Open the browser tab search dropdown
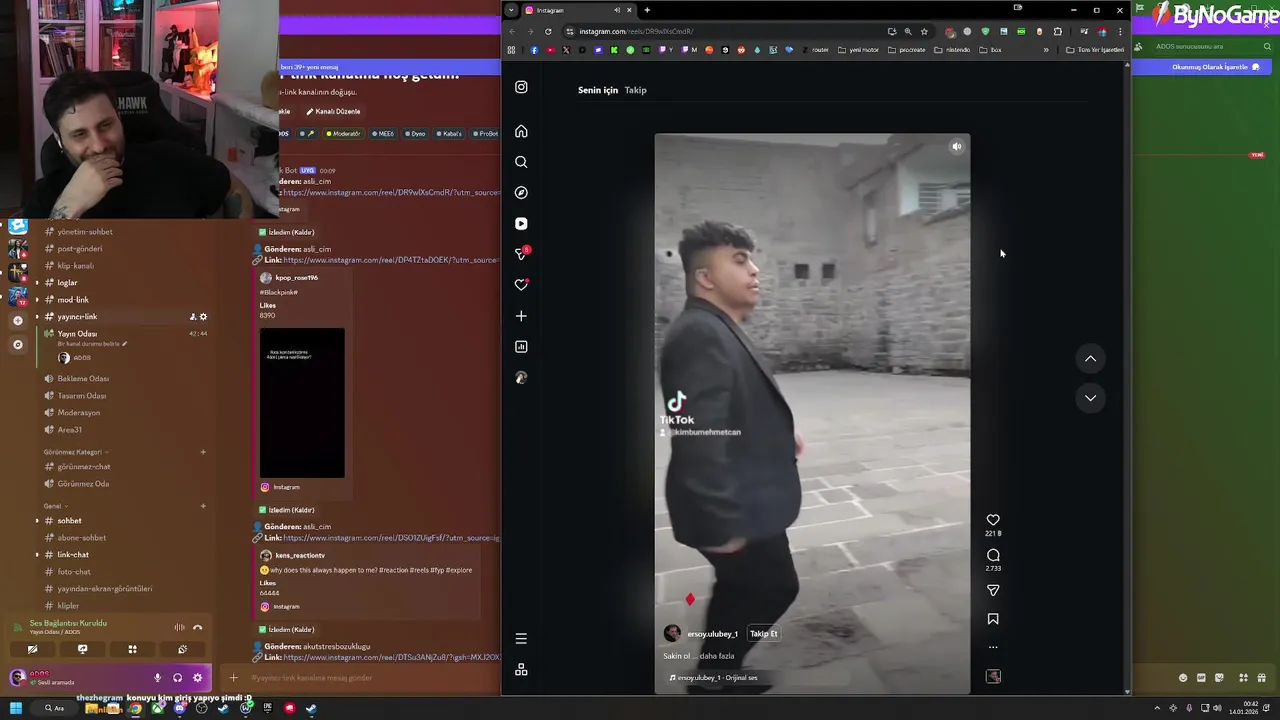The image size is (1280, 720). click(x=511, y=10)
